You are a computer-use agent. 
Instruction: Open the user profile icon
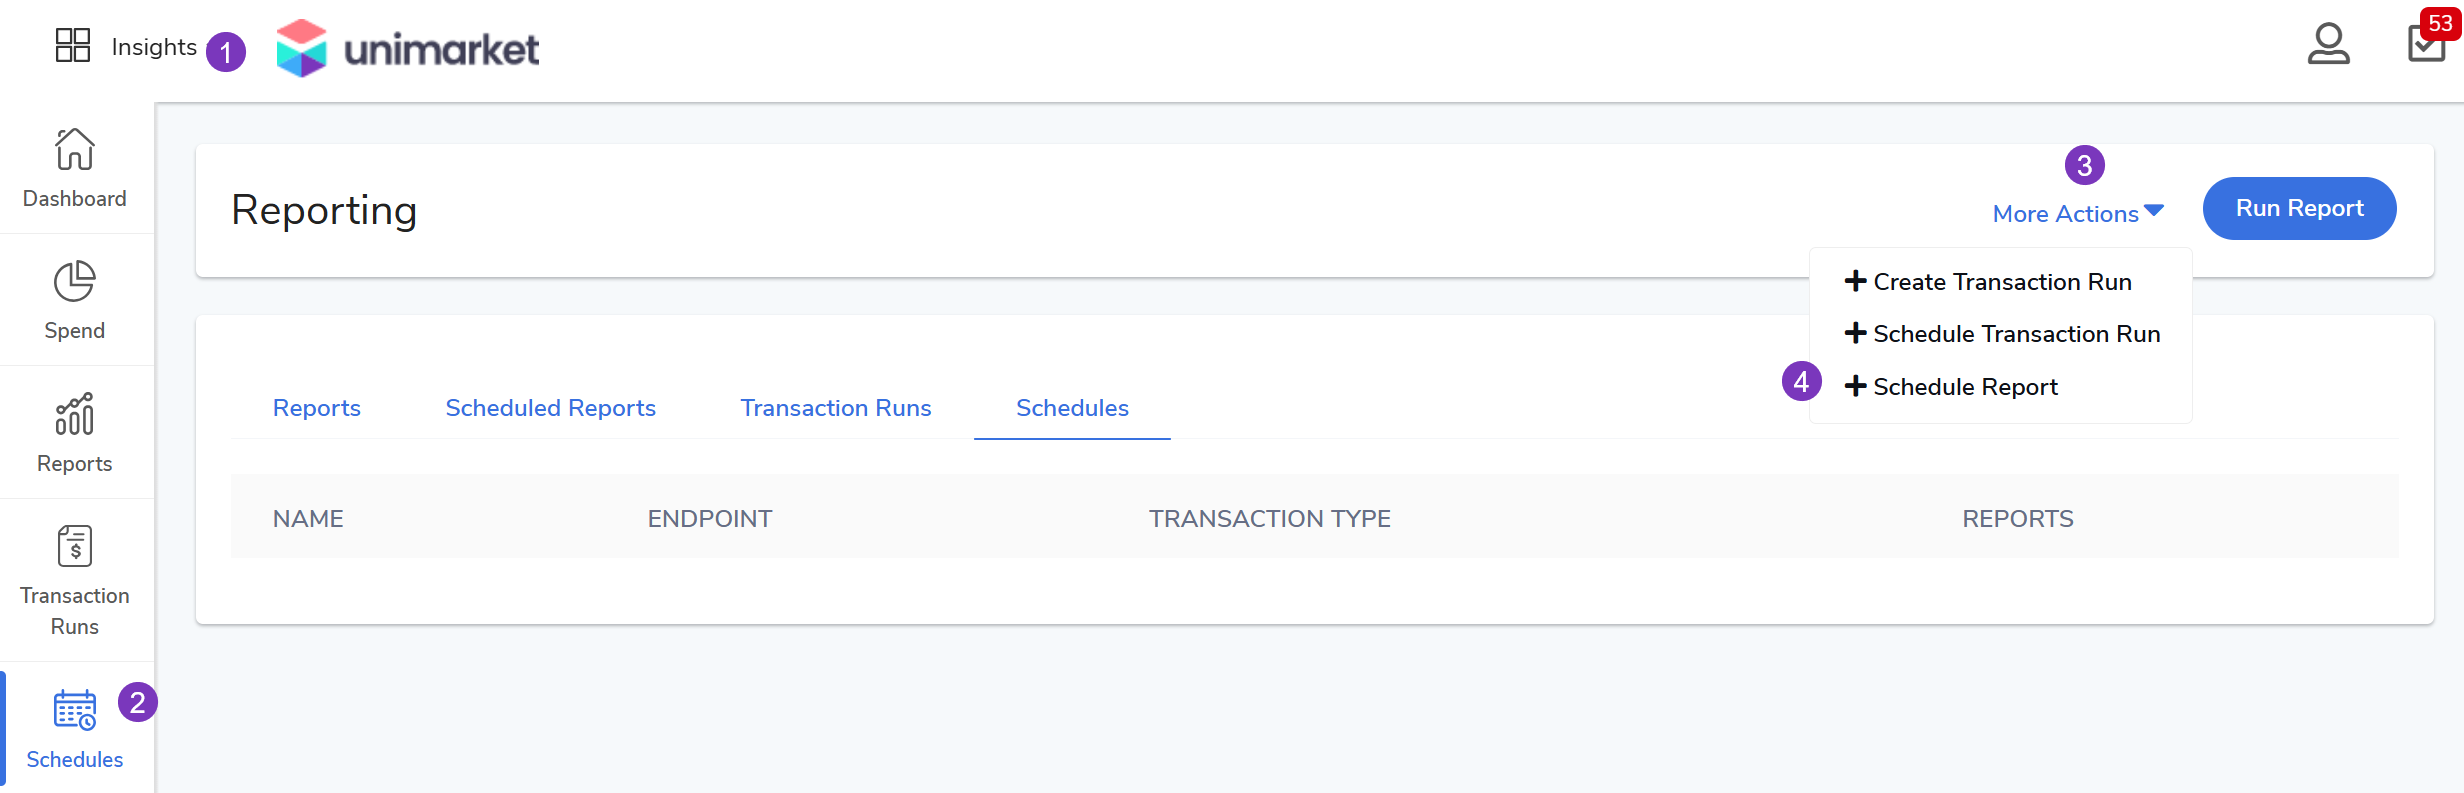click(x=2328, y=44)
